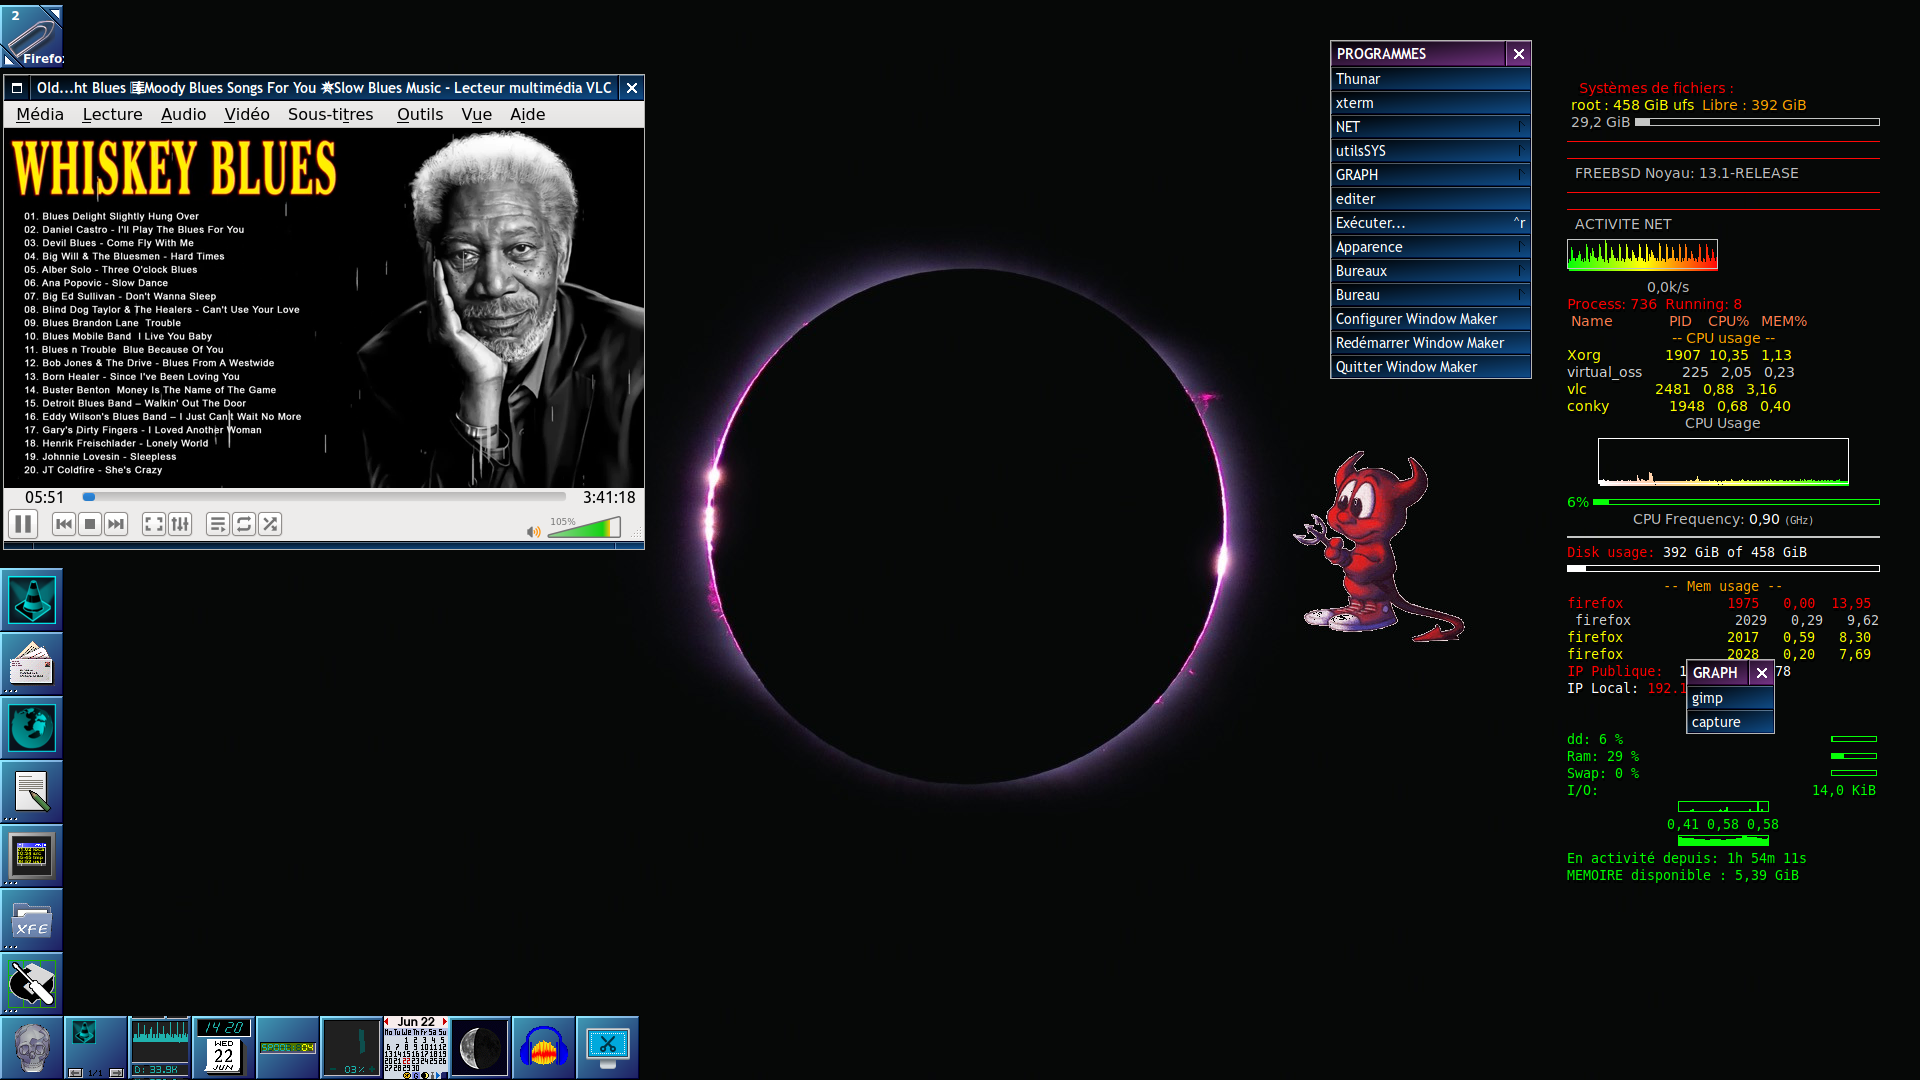The image size is (1920, 1080).
Task: Adjust the VLC volume slider at 105%
Action: tap(584, 527)
